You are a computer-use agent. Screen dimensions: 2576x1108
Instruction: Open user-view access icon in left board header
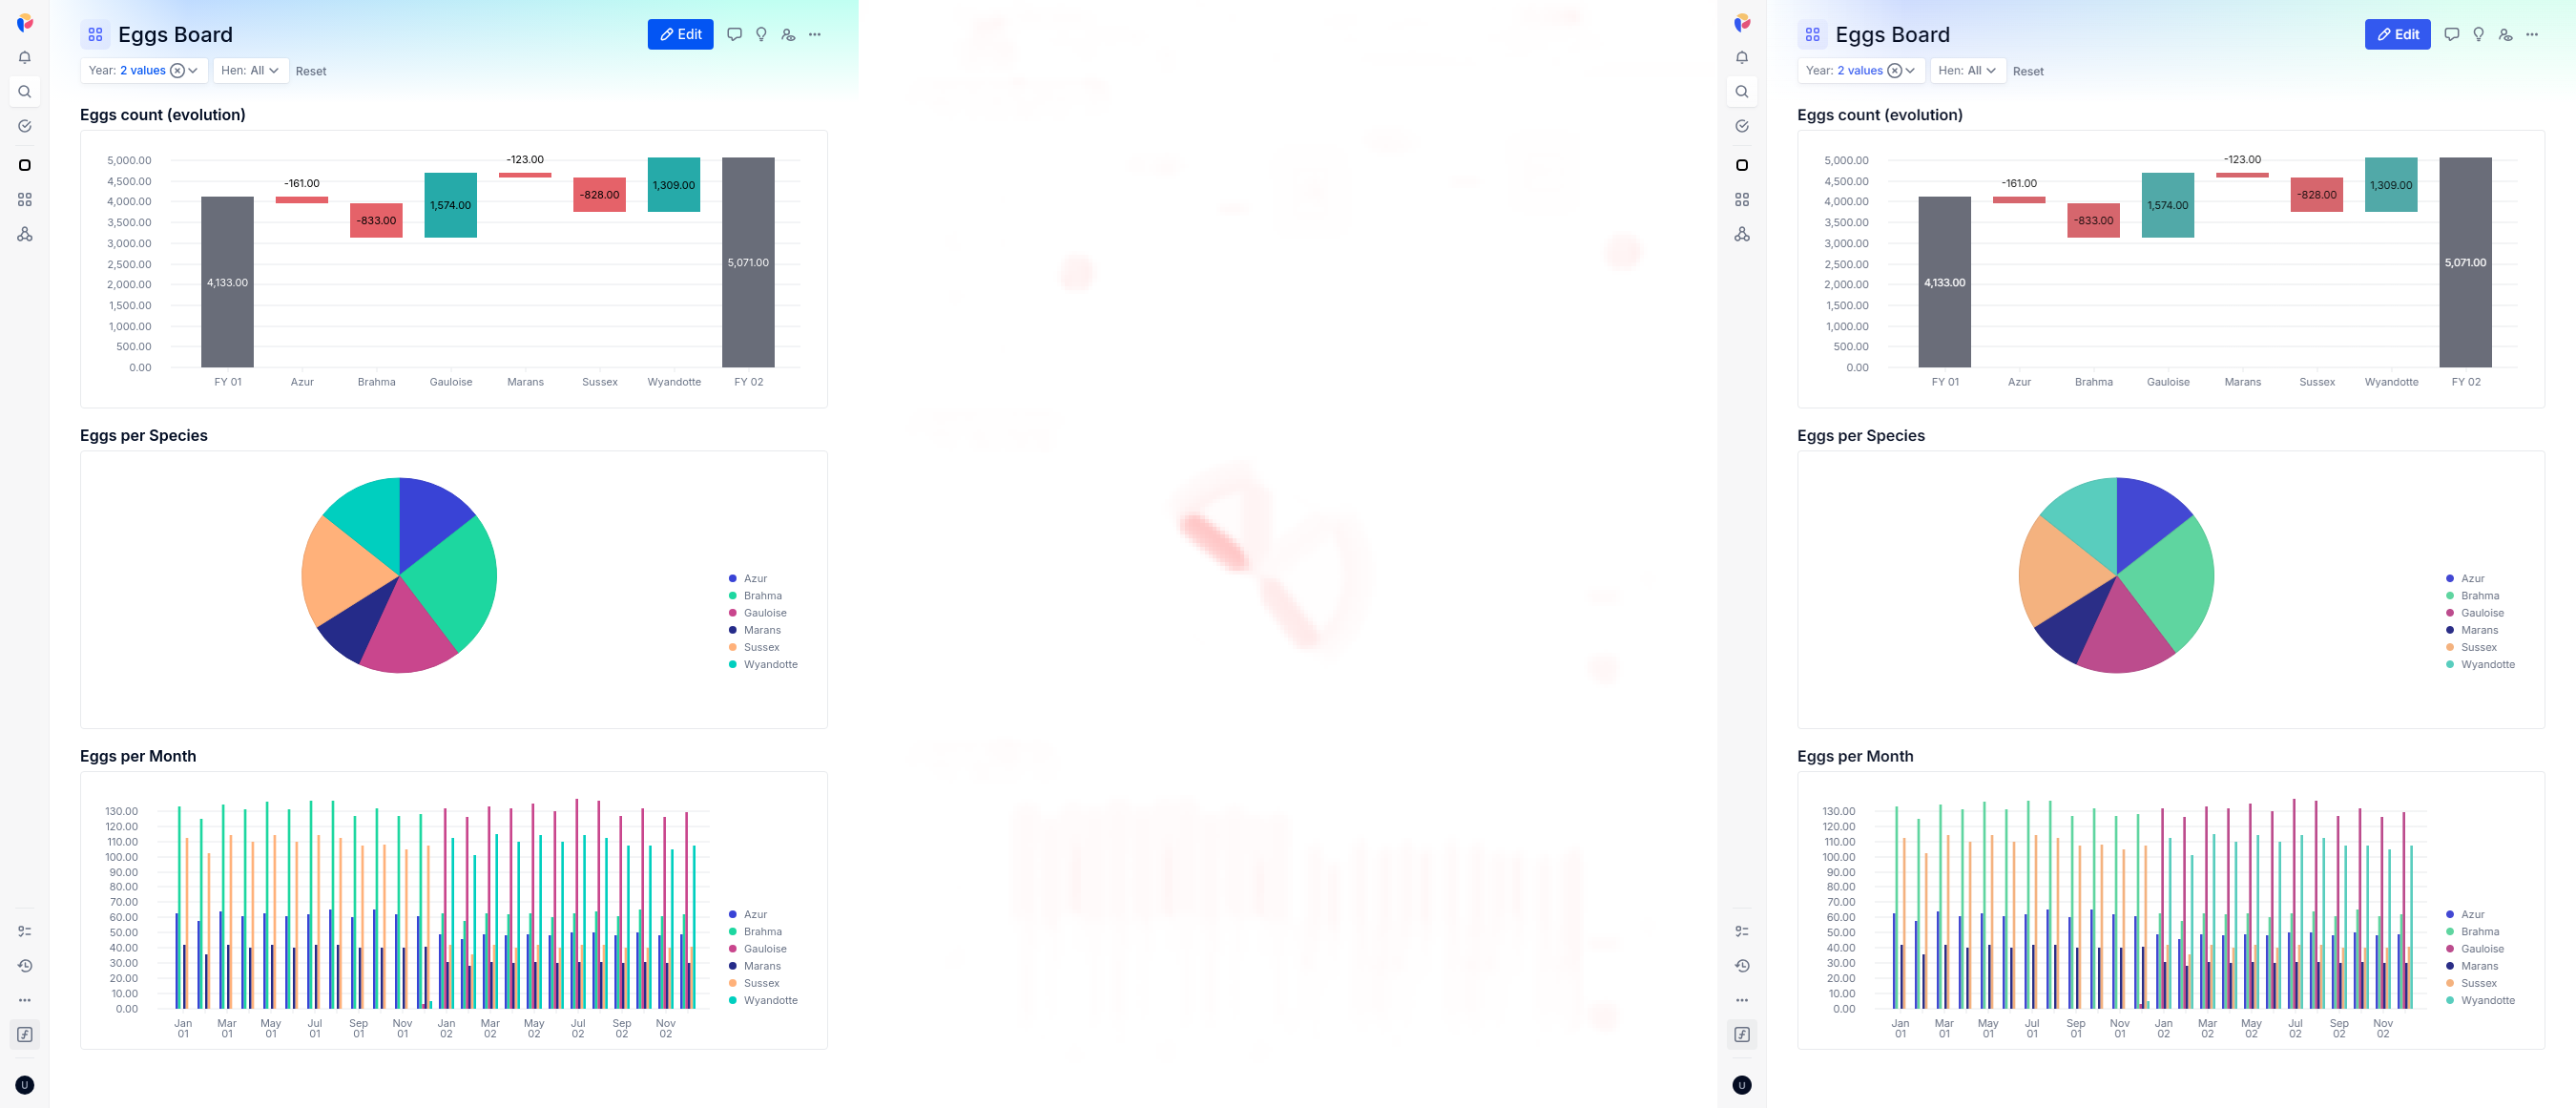point(788,34)
